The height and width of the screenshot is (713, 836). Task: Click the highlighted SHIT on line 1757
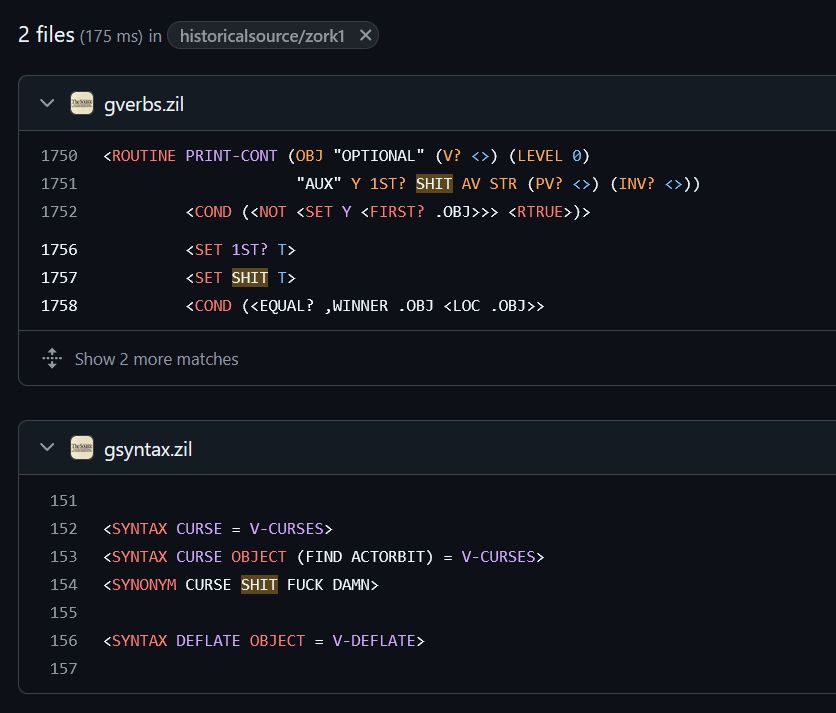(250, 277)
